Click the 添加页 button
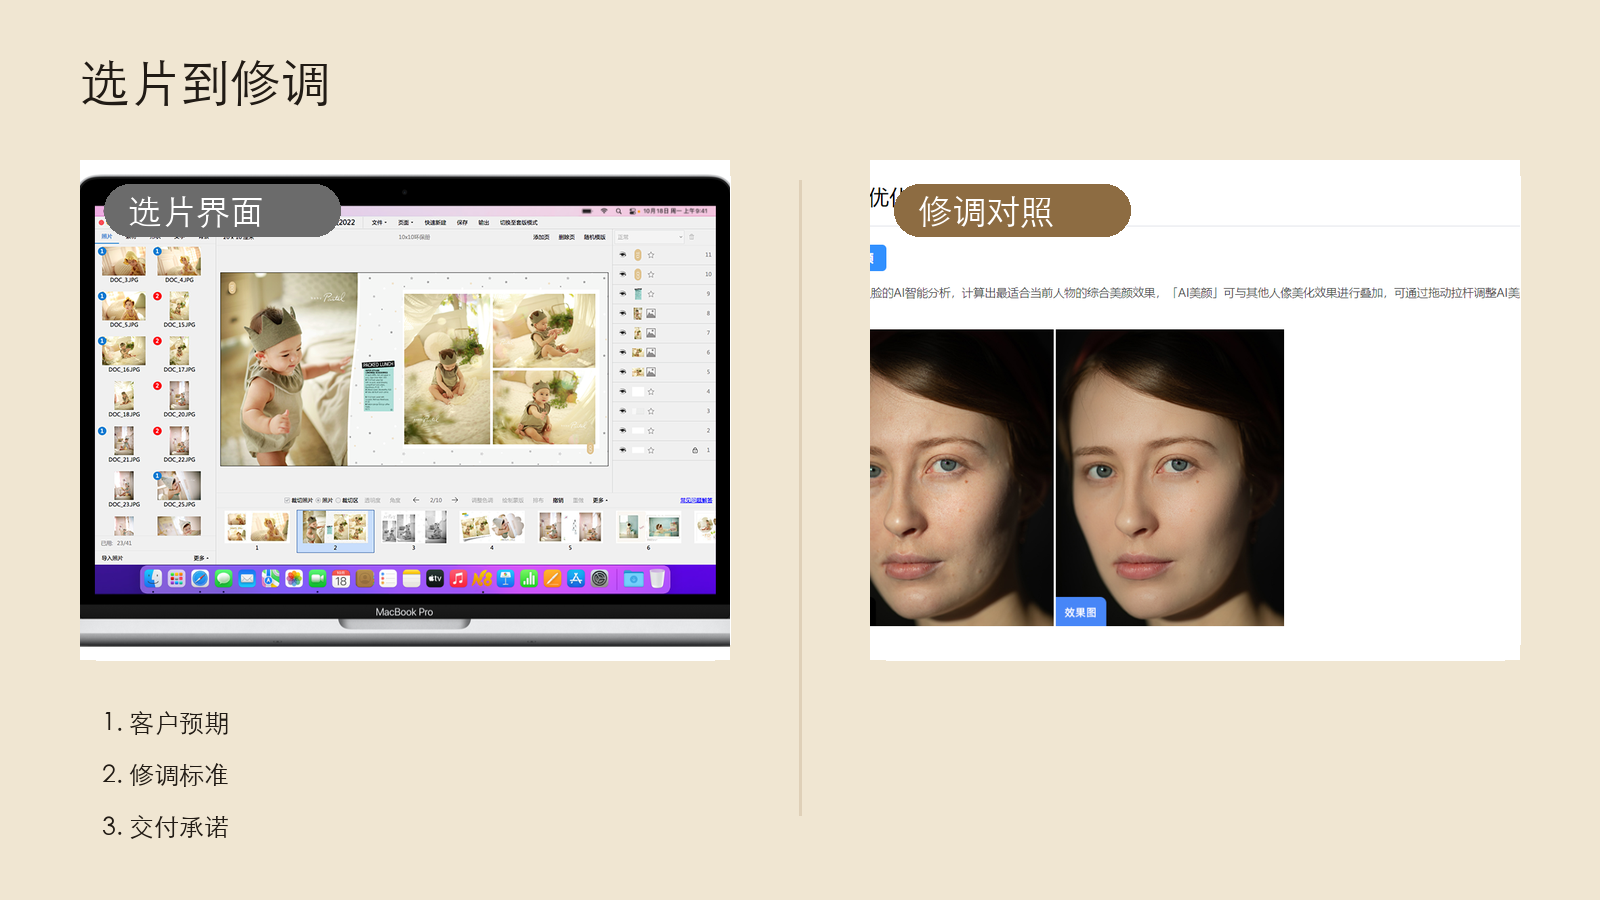This screenshot has height=900, width=1600. [x=541, y=237]
